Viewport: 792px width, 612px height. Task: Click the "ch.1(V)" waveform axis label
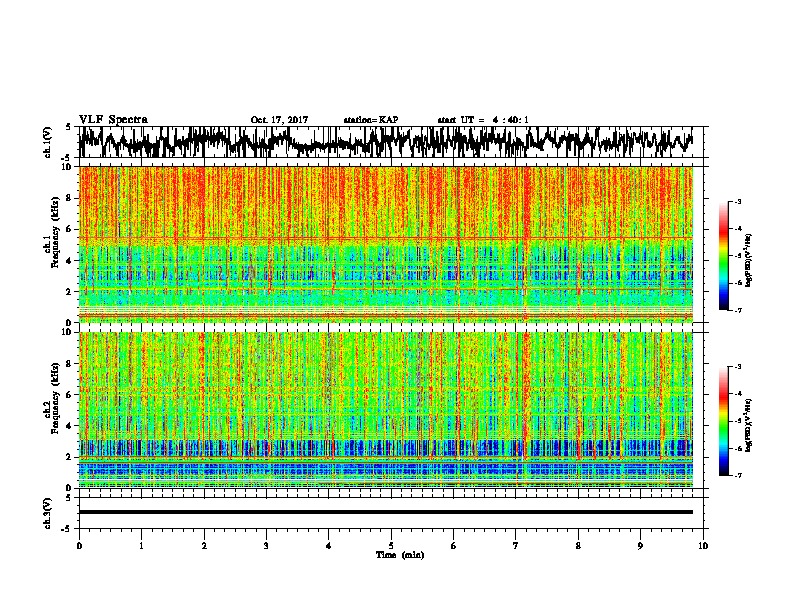[x=48, y=142]
